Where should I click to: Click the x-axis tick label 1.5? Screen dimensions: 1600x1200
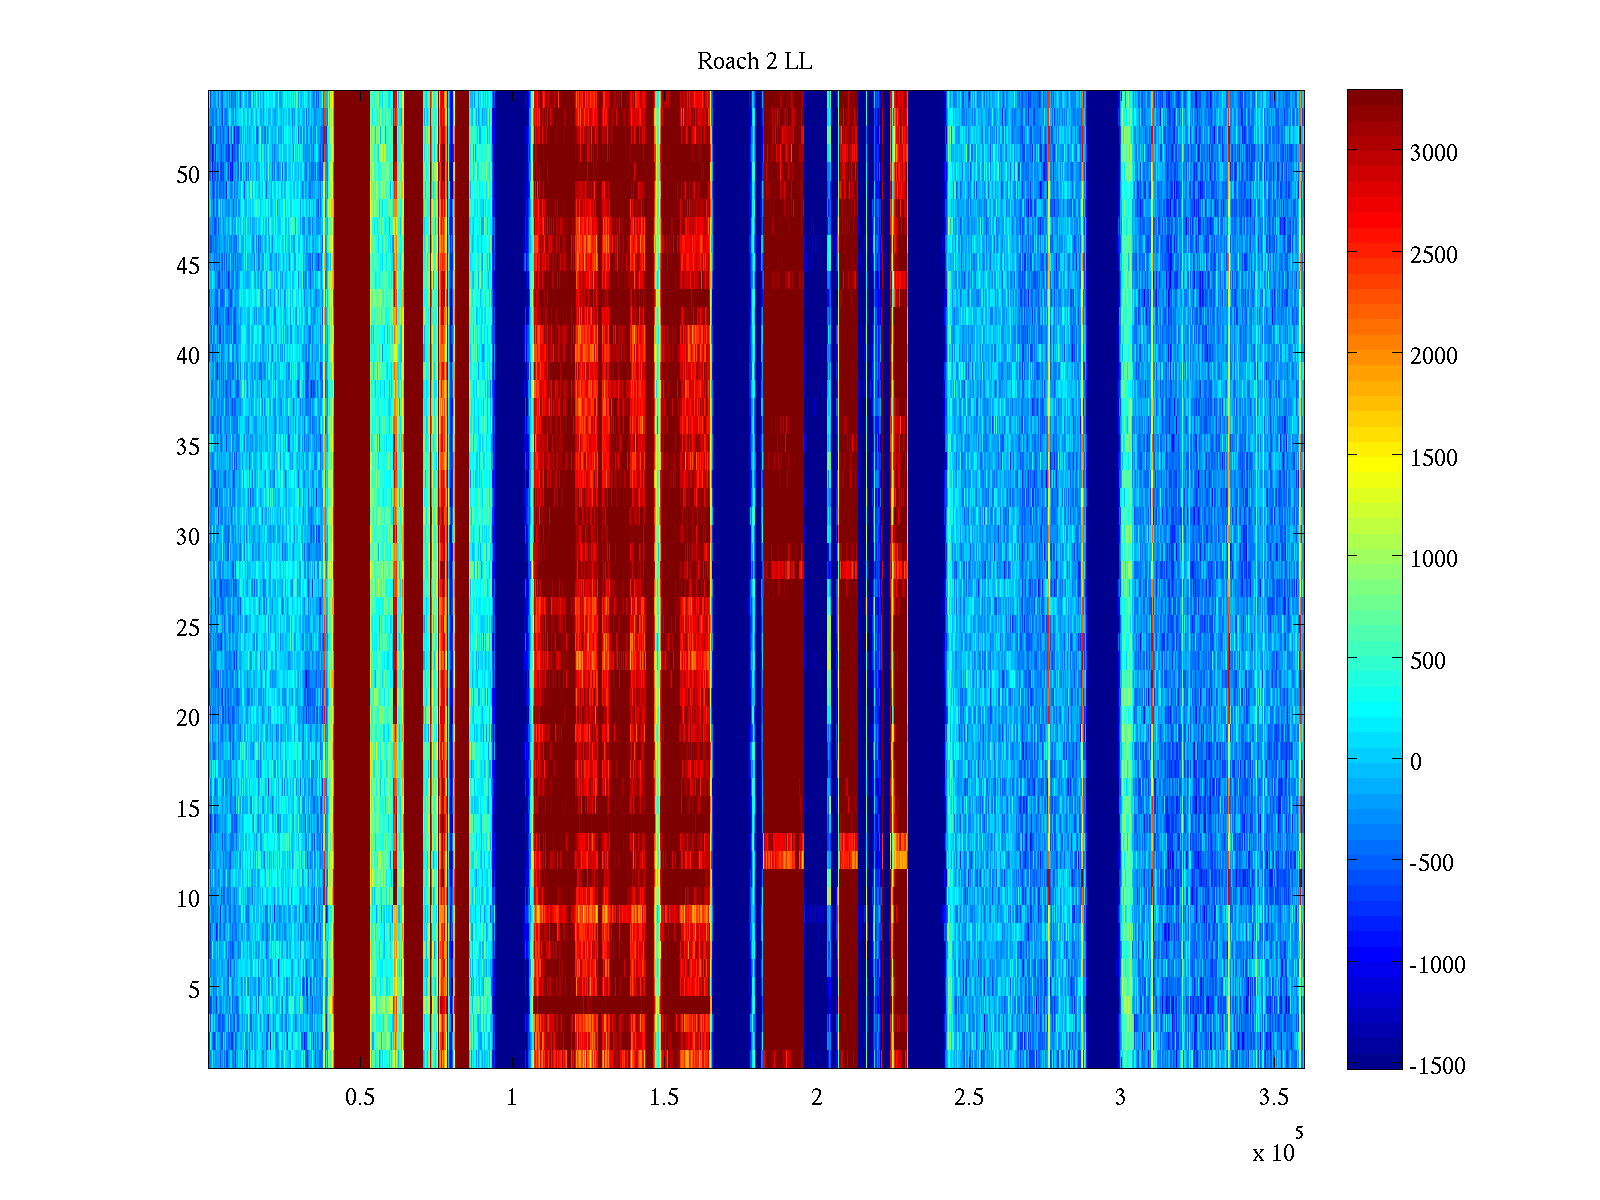[x=664, y=1098]
